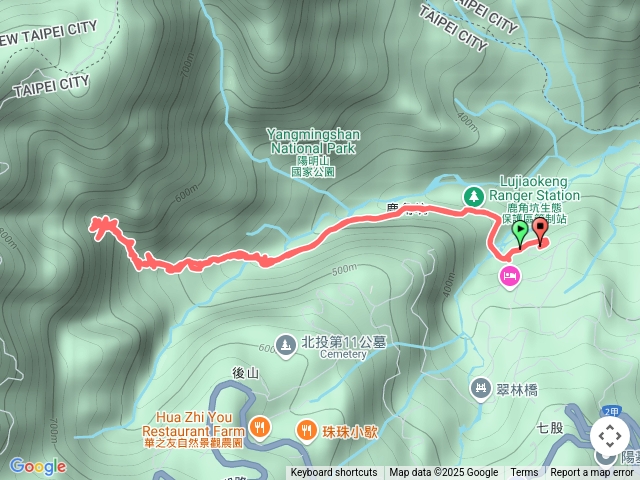The width and height of the screenshot is (640, 480).
Task: Open the Google logo link
Action: 38,467
